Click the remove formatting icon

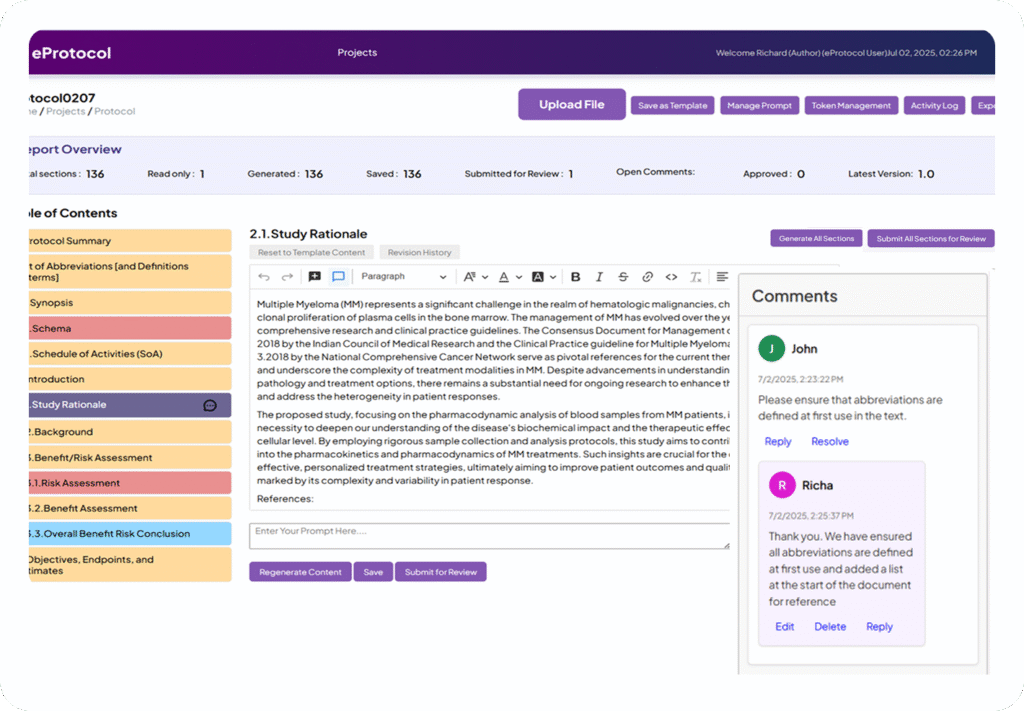[x=695, y=277]
